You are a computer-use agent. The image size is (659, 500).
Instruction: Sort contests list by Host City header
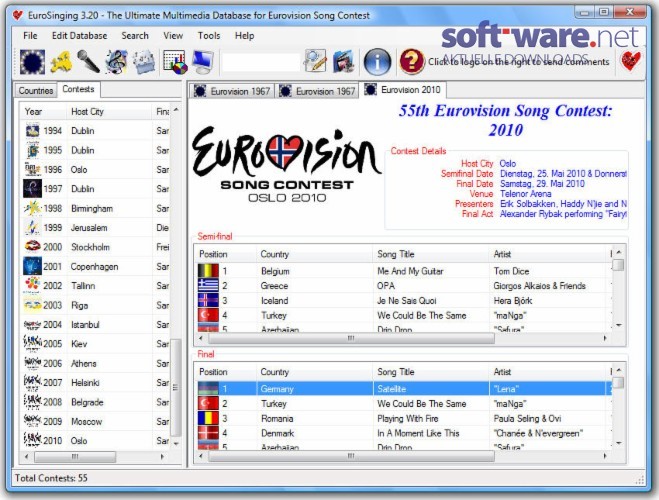[x=109, y=111]
